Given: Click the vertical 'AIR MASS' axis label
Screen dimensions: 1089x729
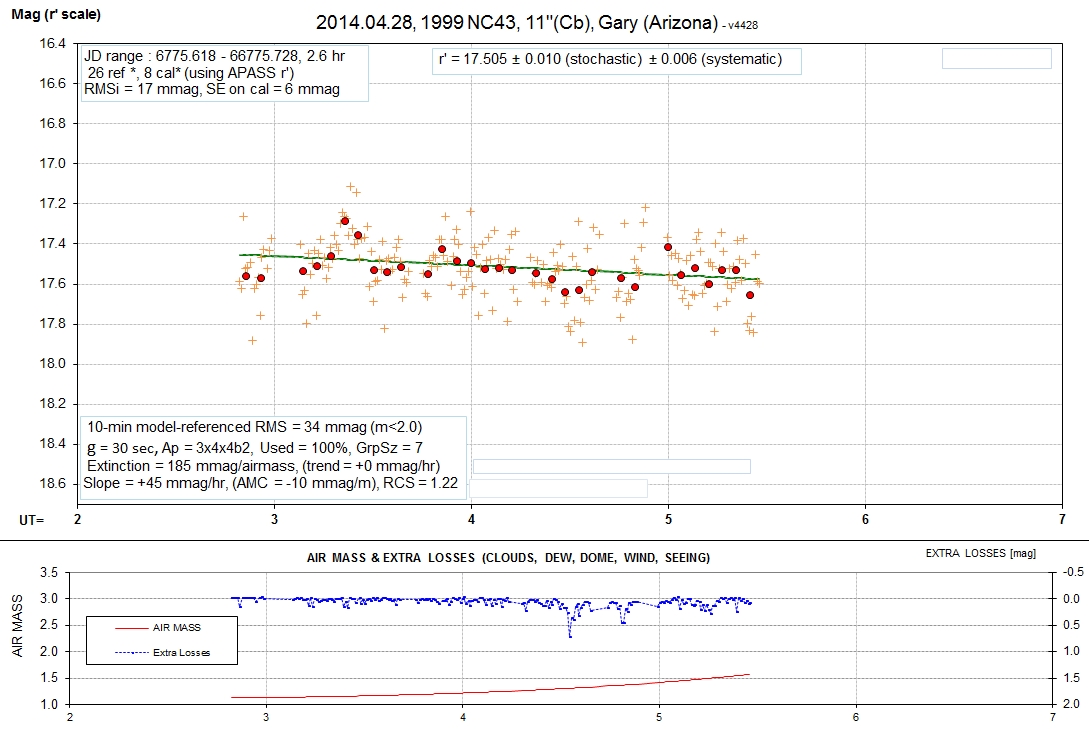Looking at the screenshot, I should [x=17, y=626].
